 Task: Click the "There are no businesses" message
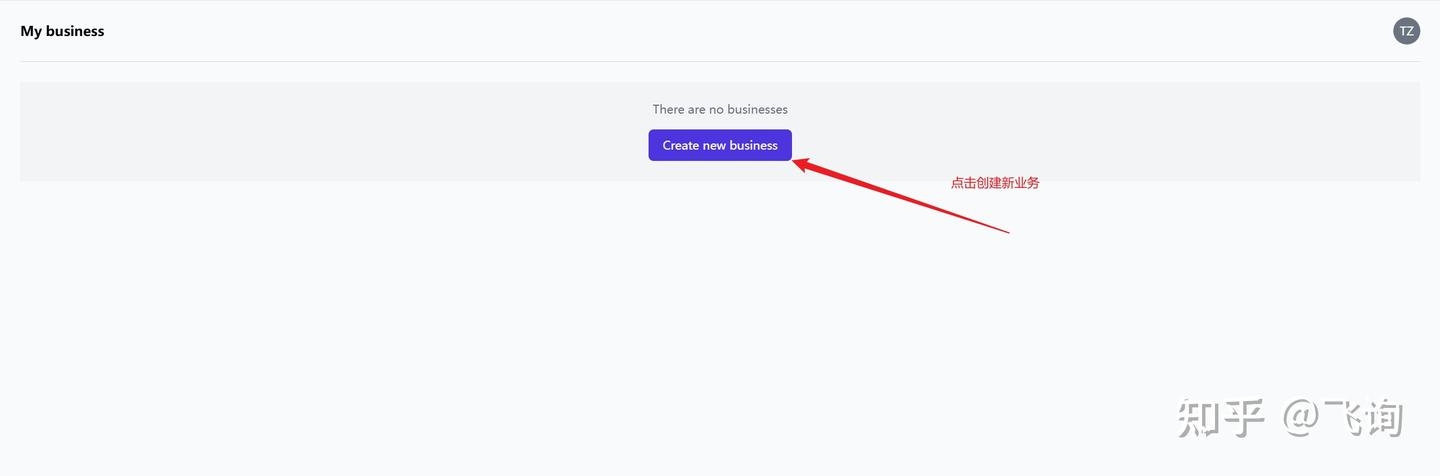[x=720, y=109]
